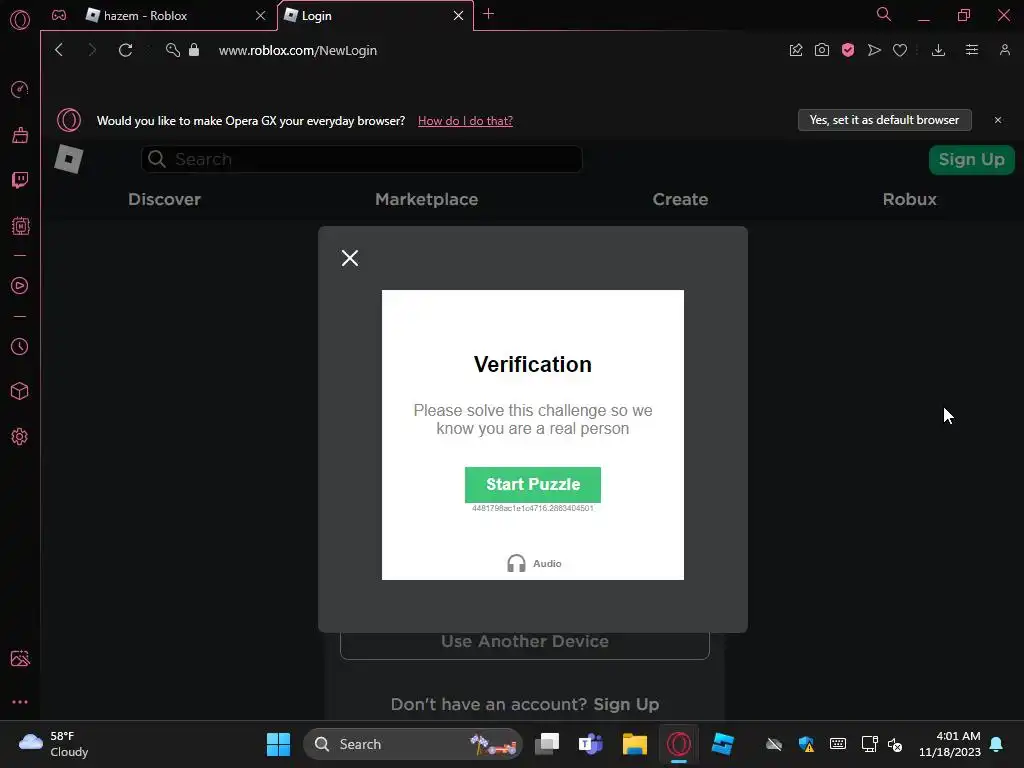Open the image gallery icon in sidebar

pos(20,658)
